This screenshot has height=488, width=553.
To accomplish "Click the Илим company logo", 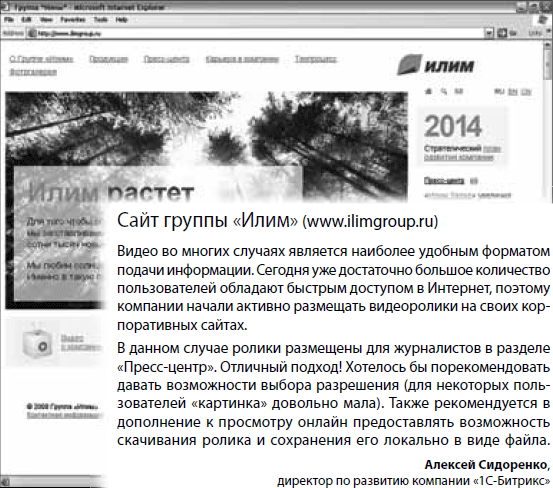I will click(436, 65).
